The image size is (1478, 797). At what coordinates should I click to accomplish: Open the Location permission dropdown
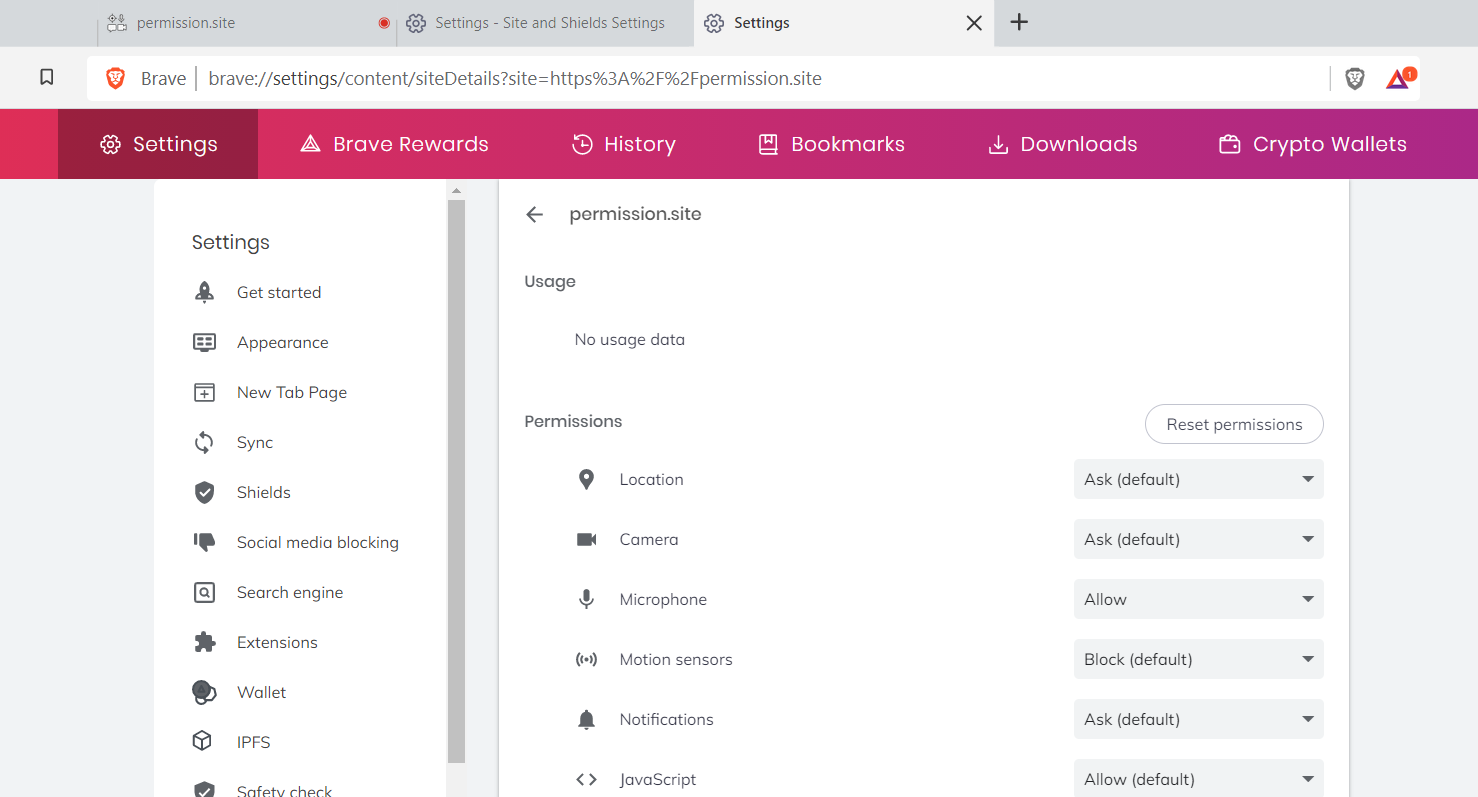(1198, 479)
